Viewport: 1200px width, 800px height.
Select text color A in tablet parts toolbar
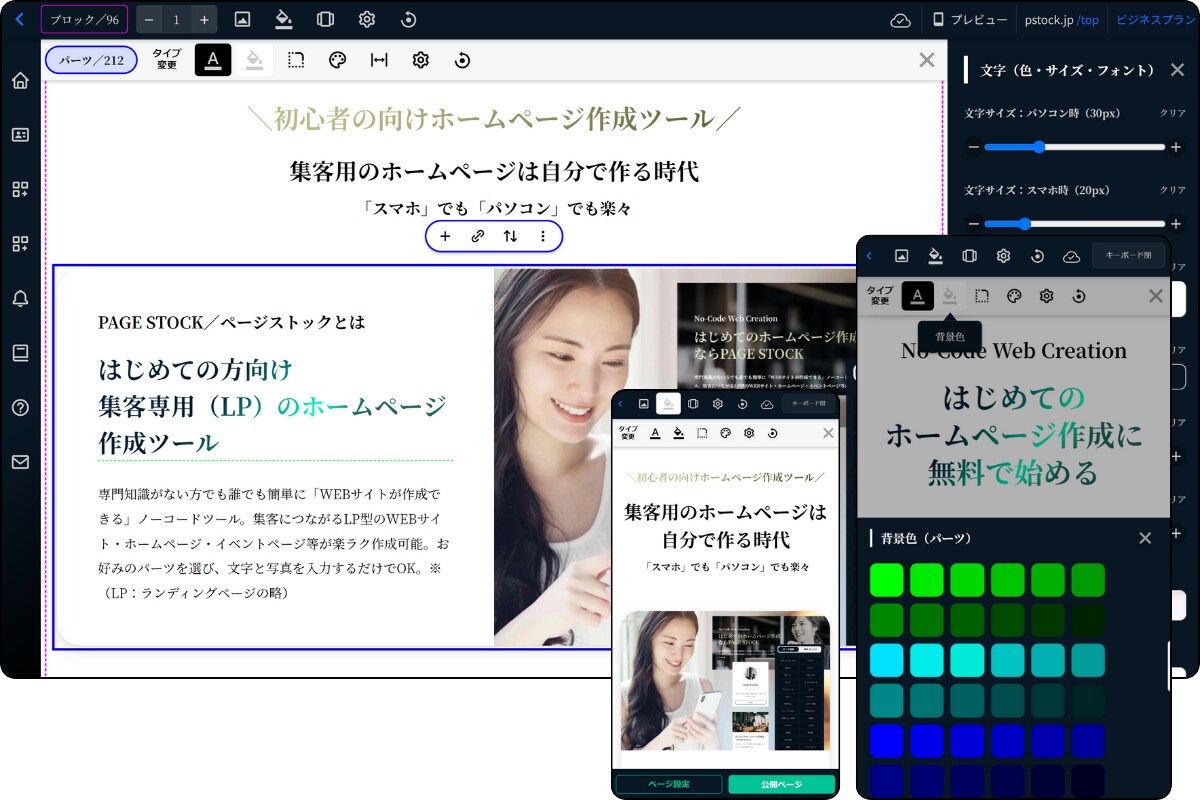[918, 296]
